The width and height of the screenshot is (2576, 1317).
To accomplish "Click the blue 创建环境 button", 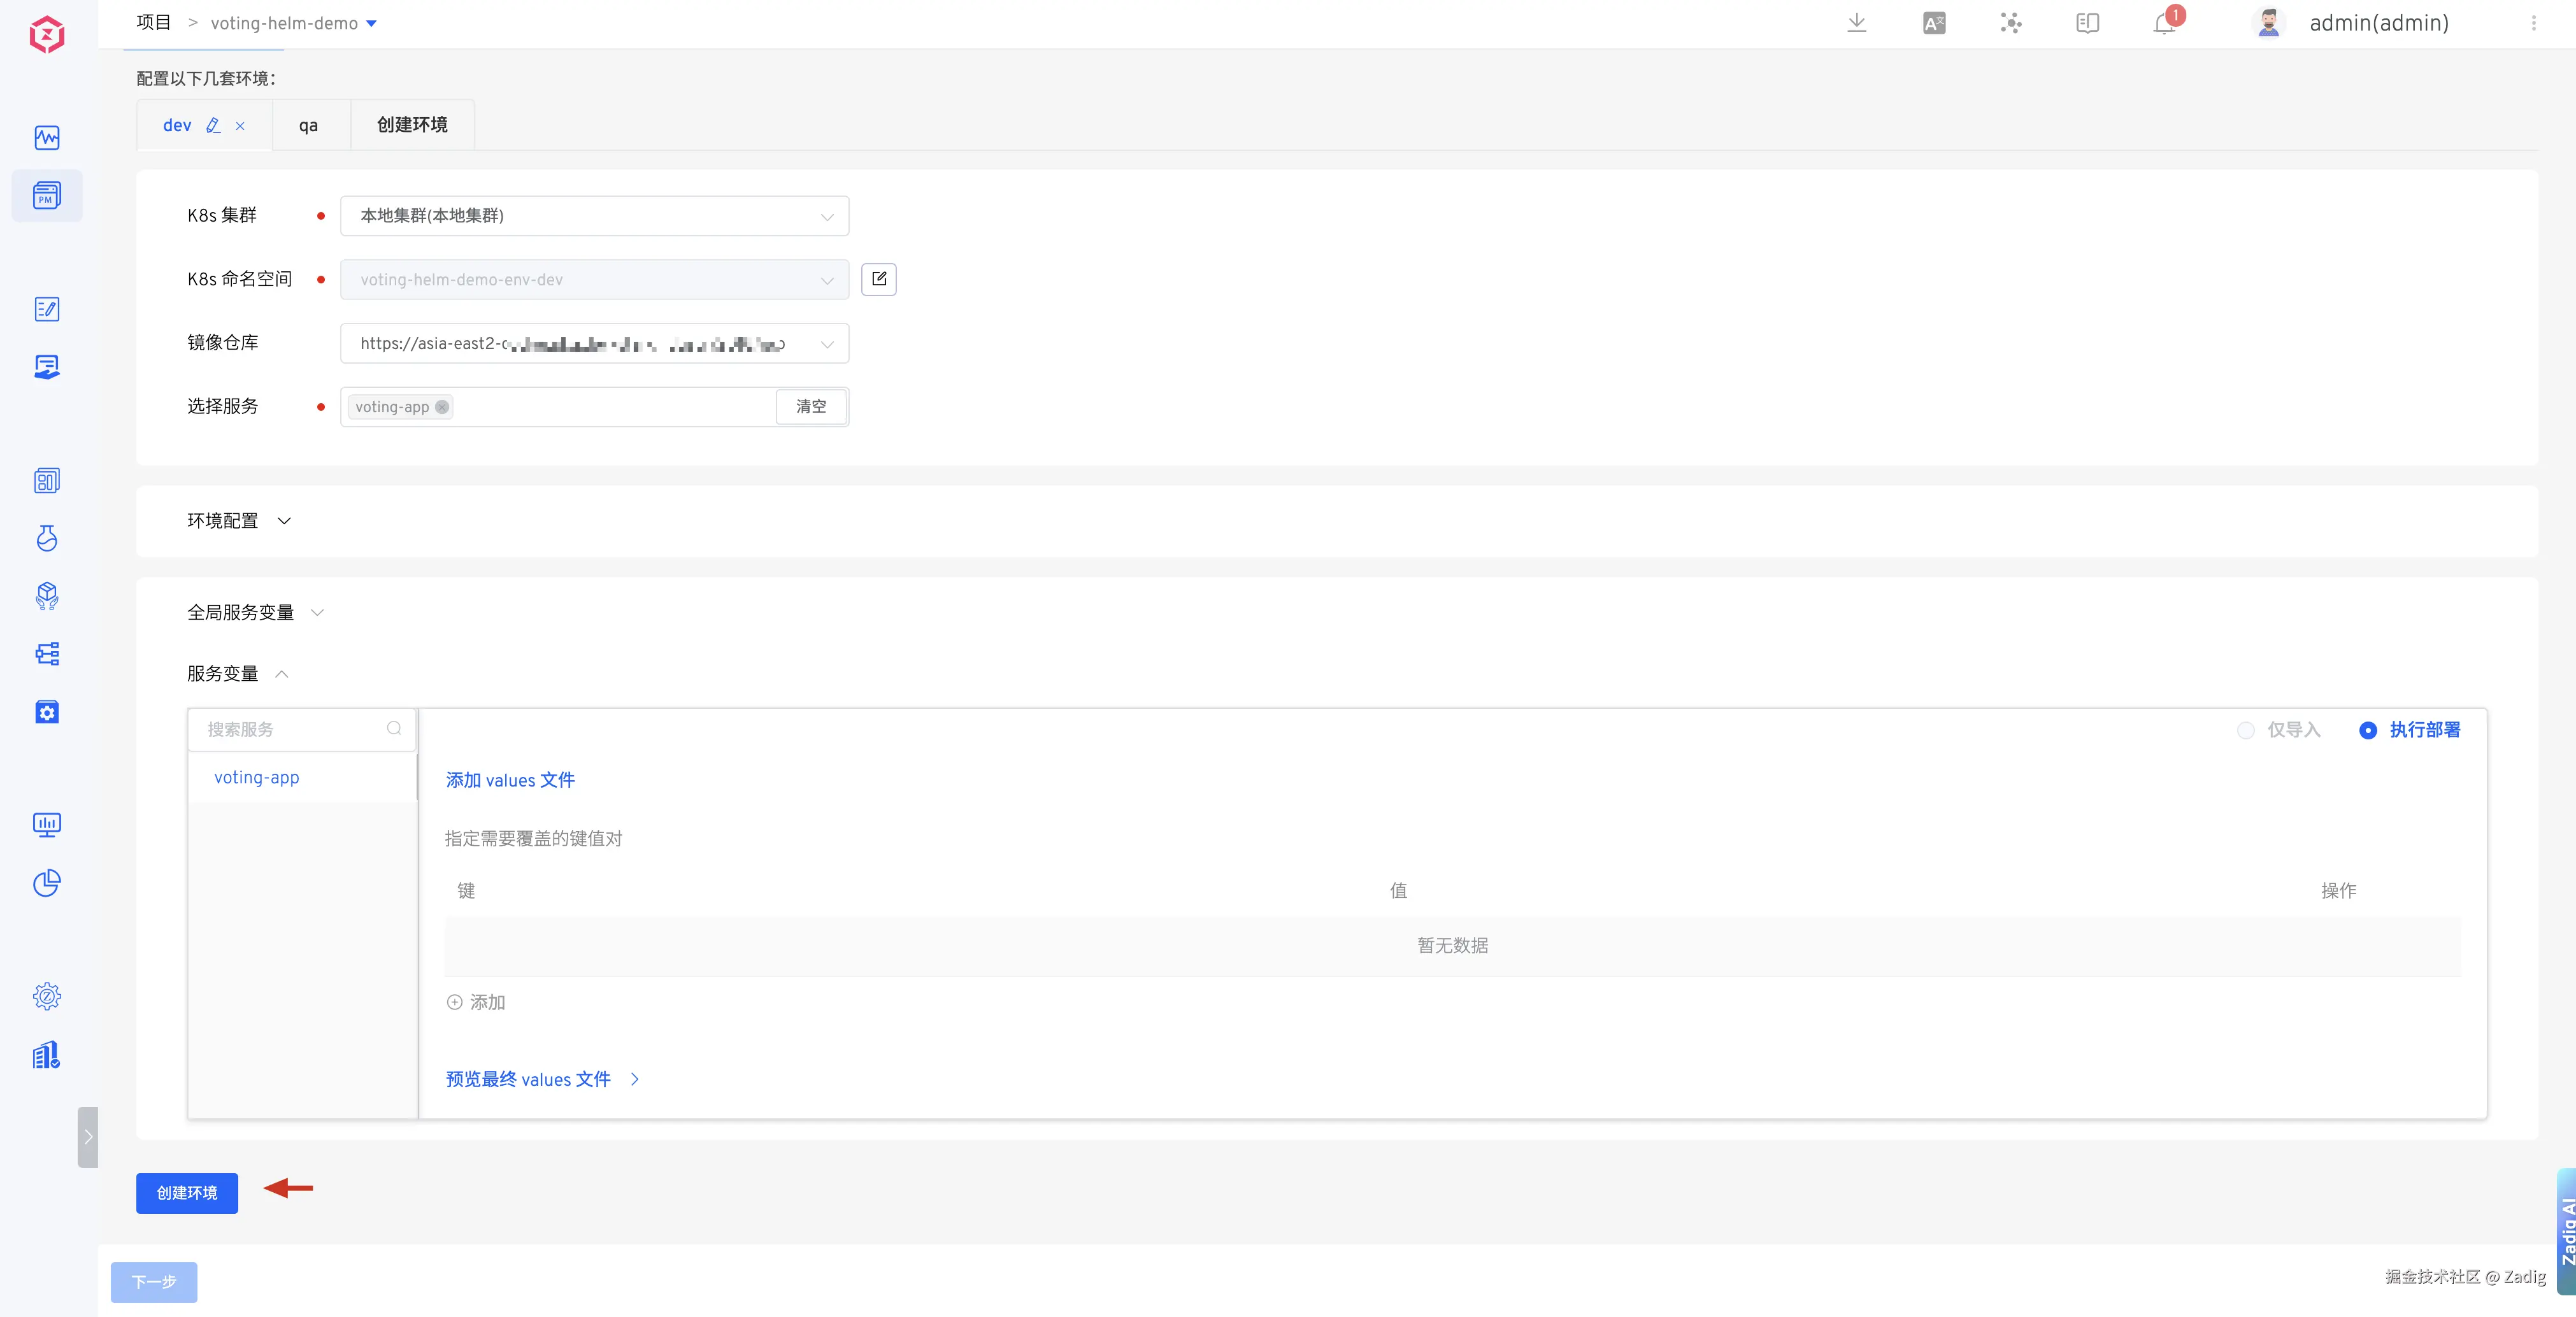I will (x=187, y=1193).
